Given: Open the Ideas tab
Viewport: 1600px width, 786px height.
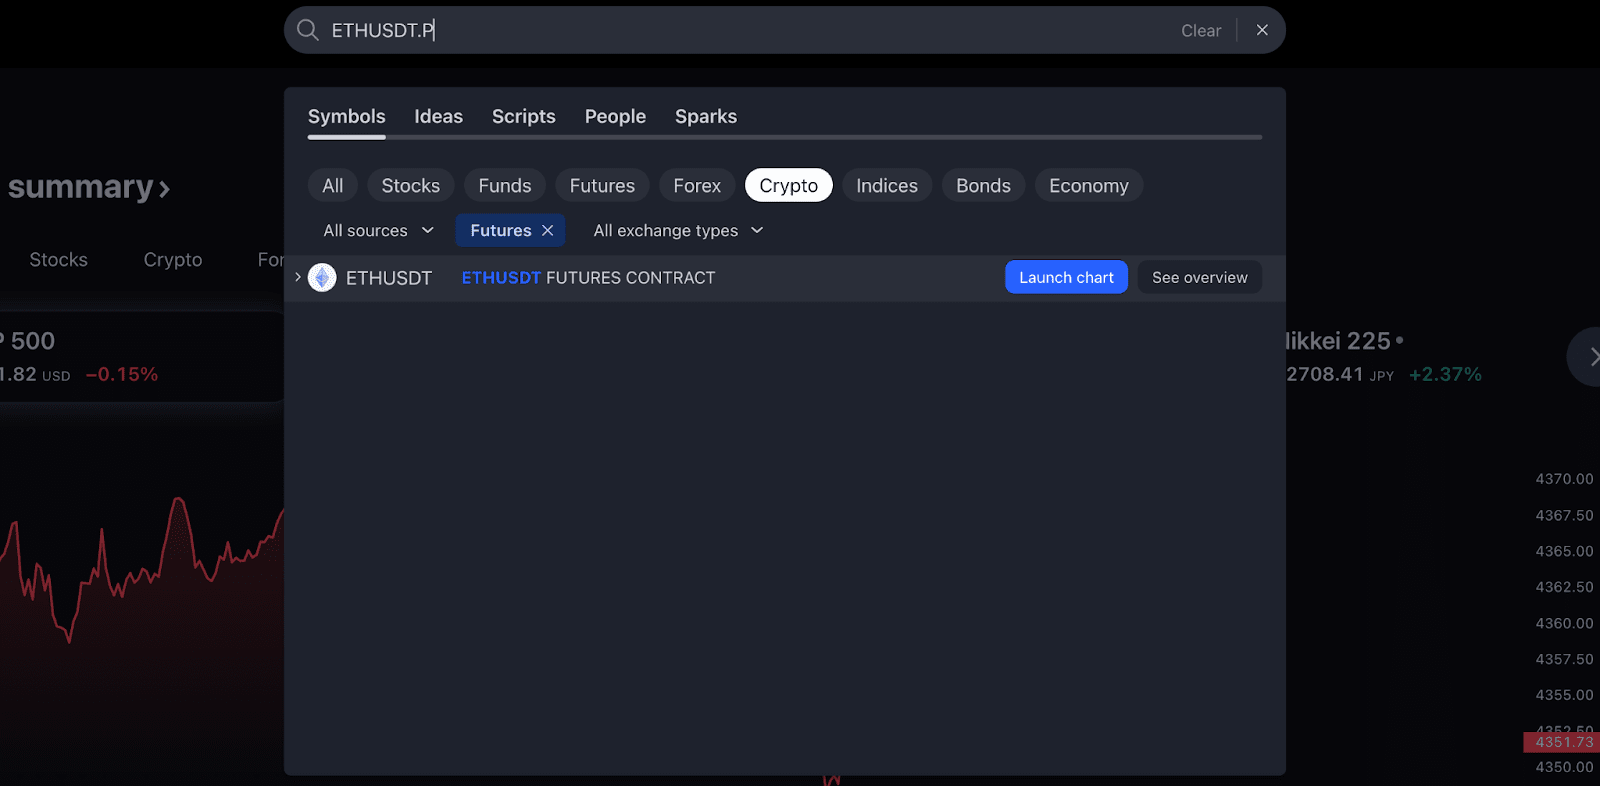Looking at the screenshot, I should coord(438,116).
